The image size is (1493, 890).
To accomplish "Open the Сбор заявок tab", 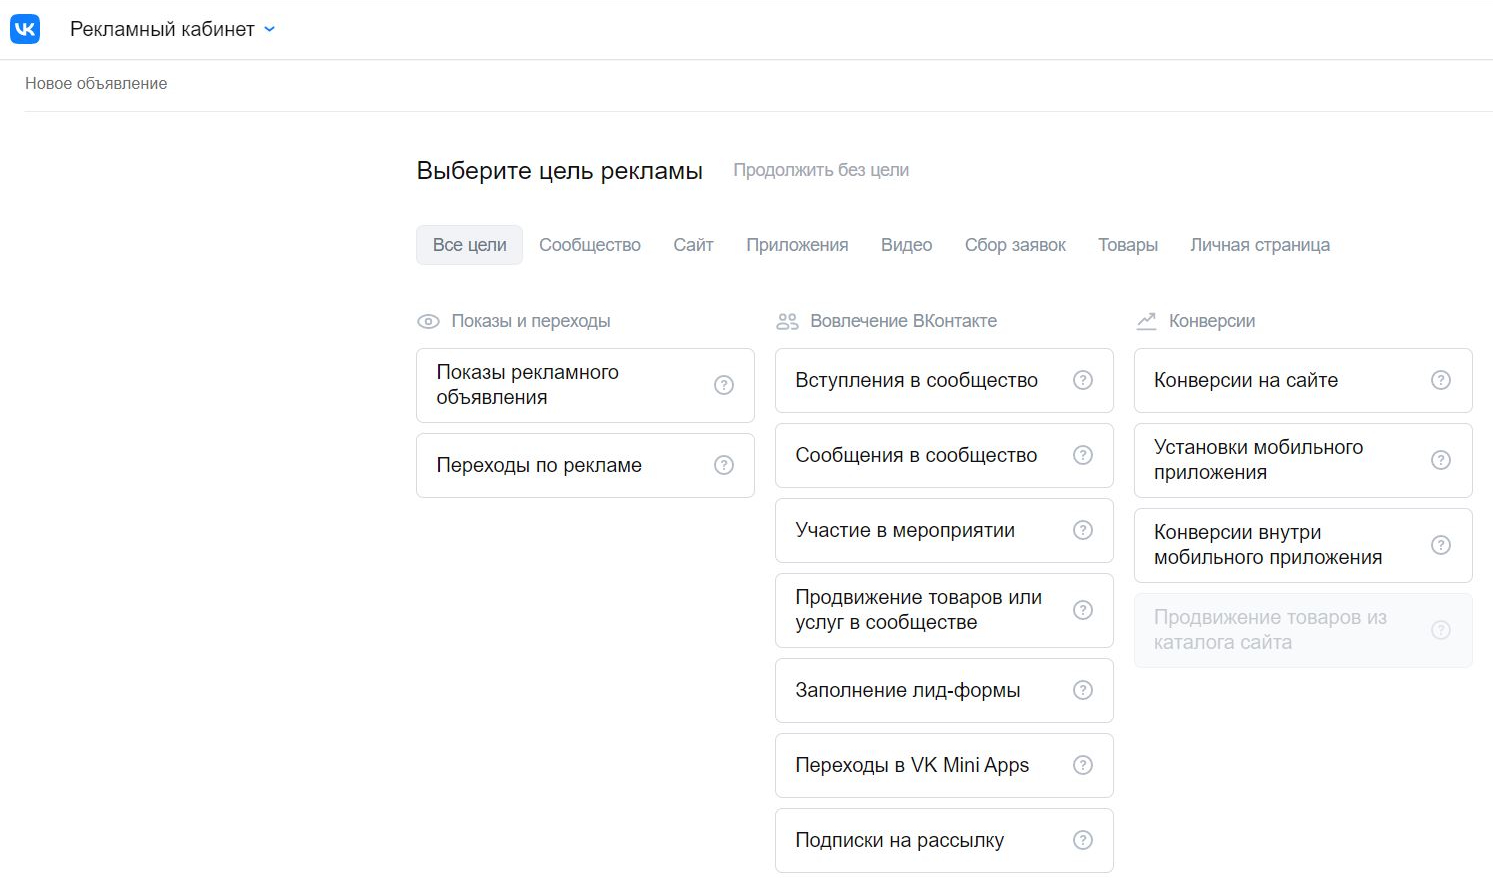I will (x=1015, y=245).
